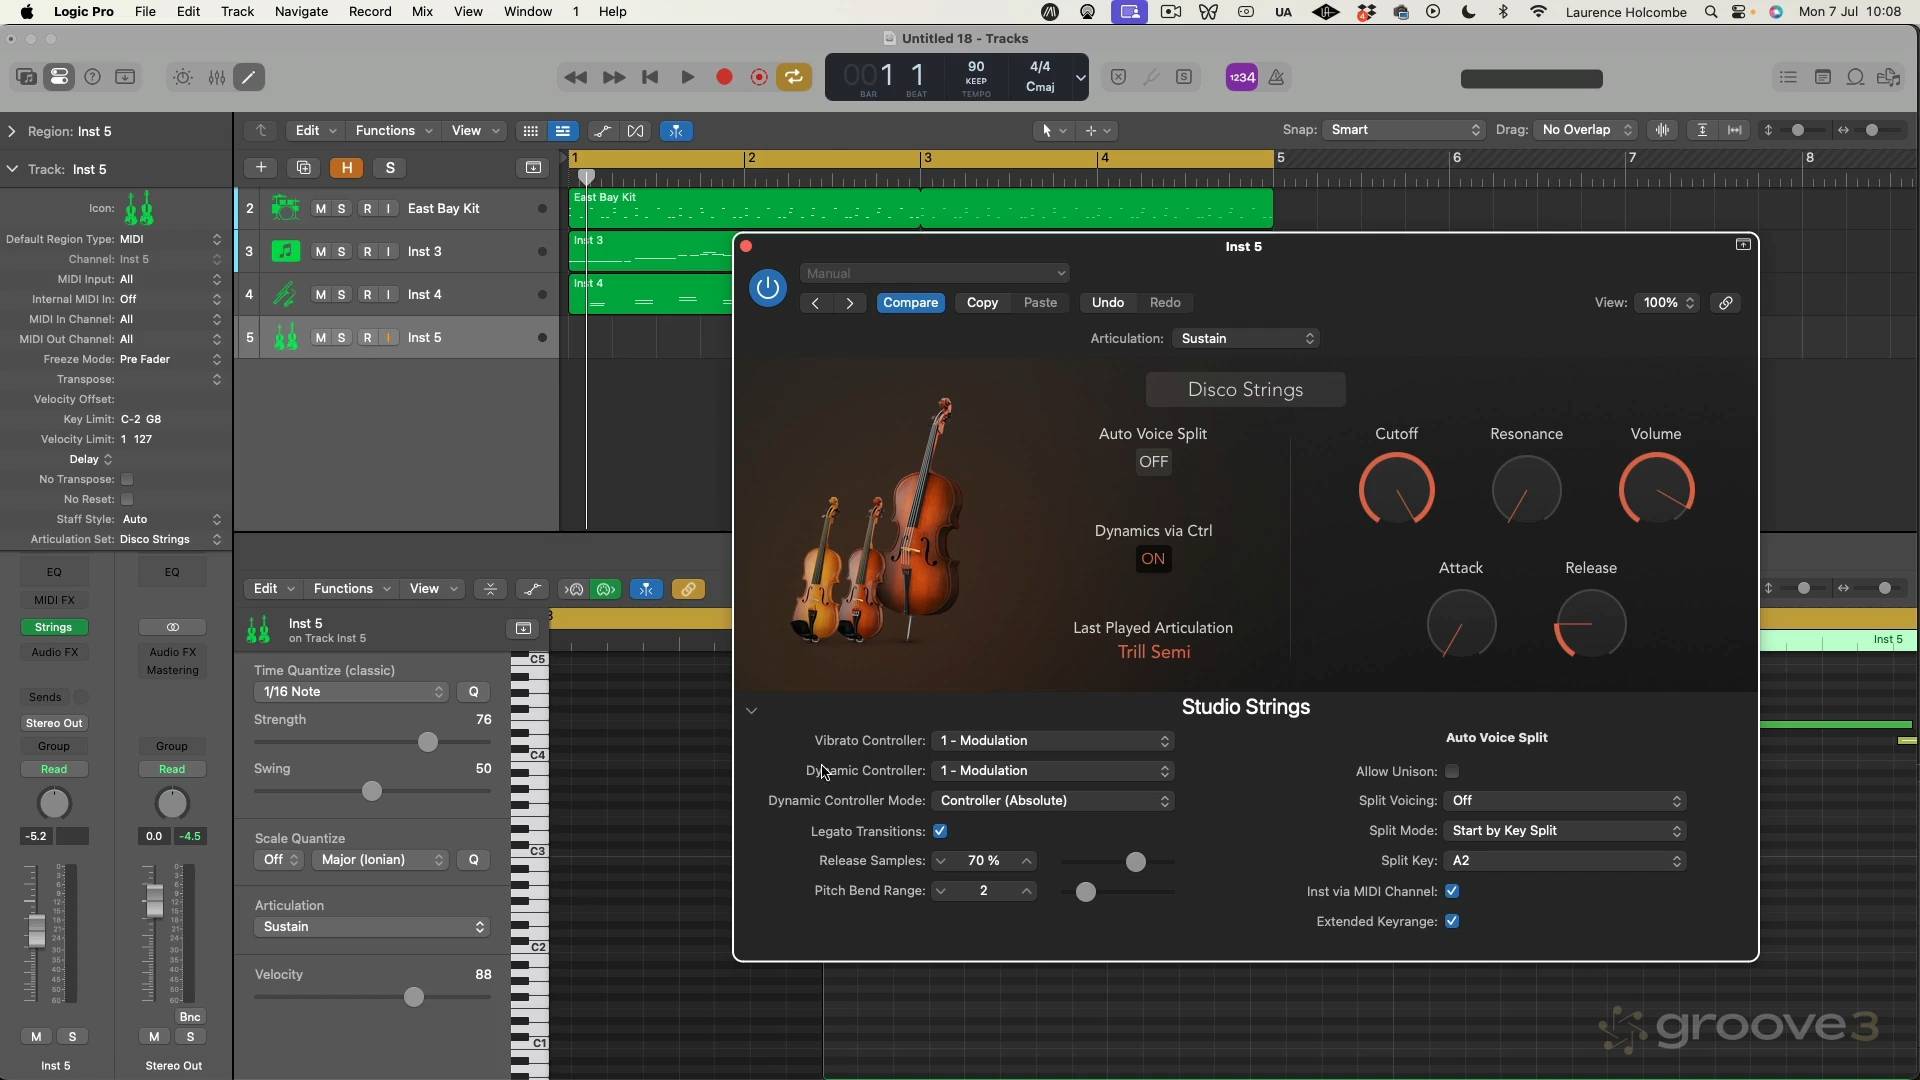The height and width of the screenshot is (1080, 1920).
Task: Toggle the Editors pencil icon
Action: pyautogui.click(x=249, y=77)
